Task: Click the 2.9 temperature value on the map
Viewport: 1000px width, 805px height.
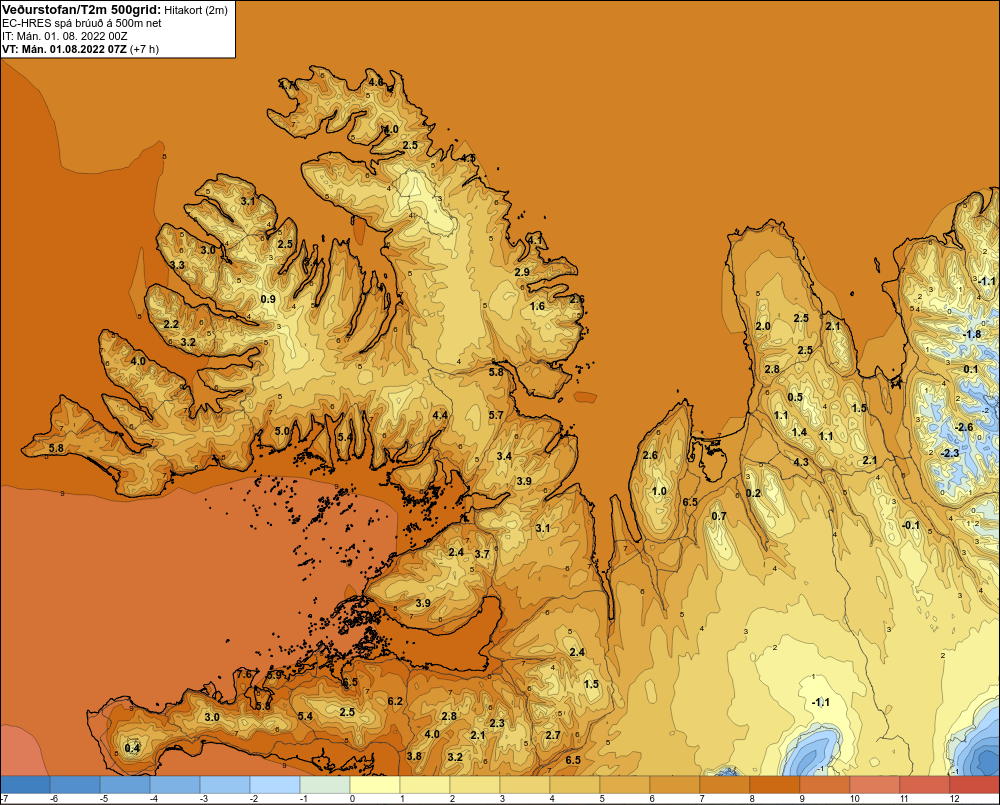Action: [x=522, y=272]
